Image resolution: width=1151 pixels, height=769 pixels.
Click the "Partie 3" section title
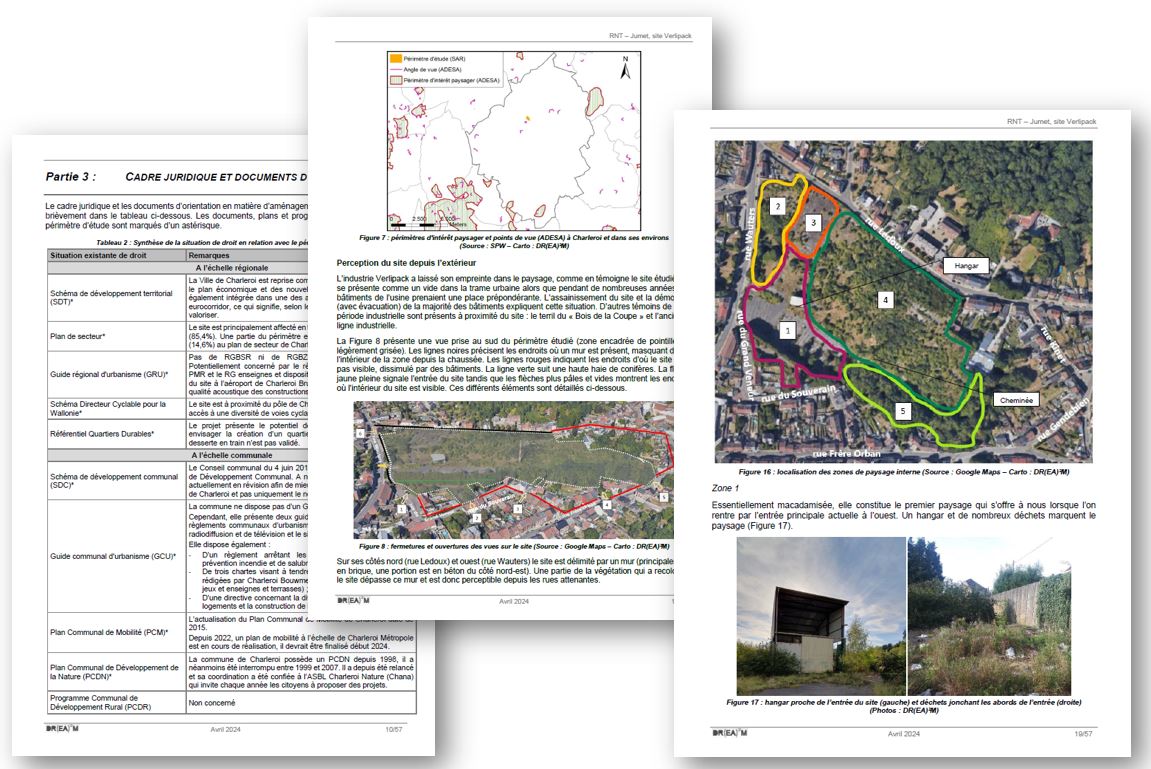pyautogui.click(x=71, y=176)
